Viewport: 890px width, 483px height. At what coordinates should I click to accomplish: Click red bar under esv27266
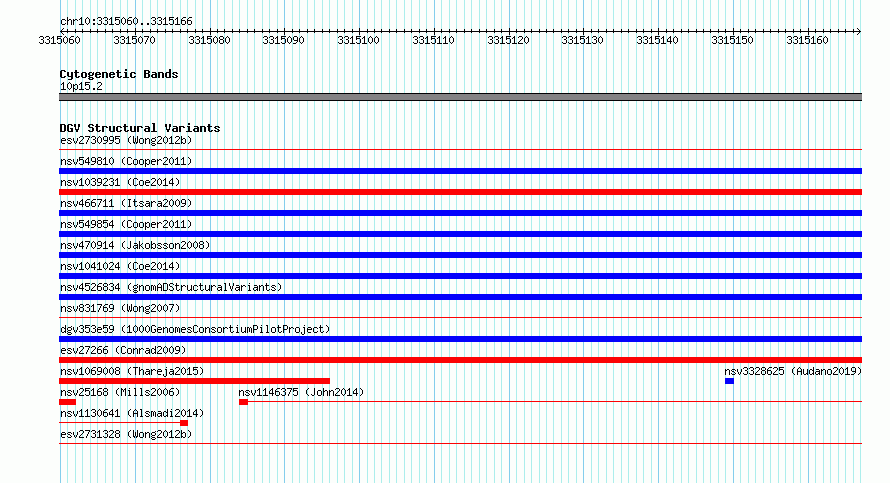coord(460,360)
